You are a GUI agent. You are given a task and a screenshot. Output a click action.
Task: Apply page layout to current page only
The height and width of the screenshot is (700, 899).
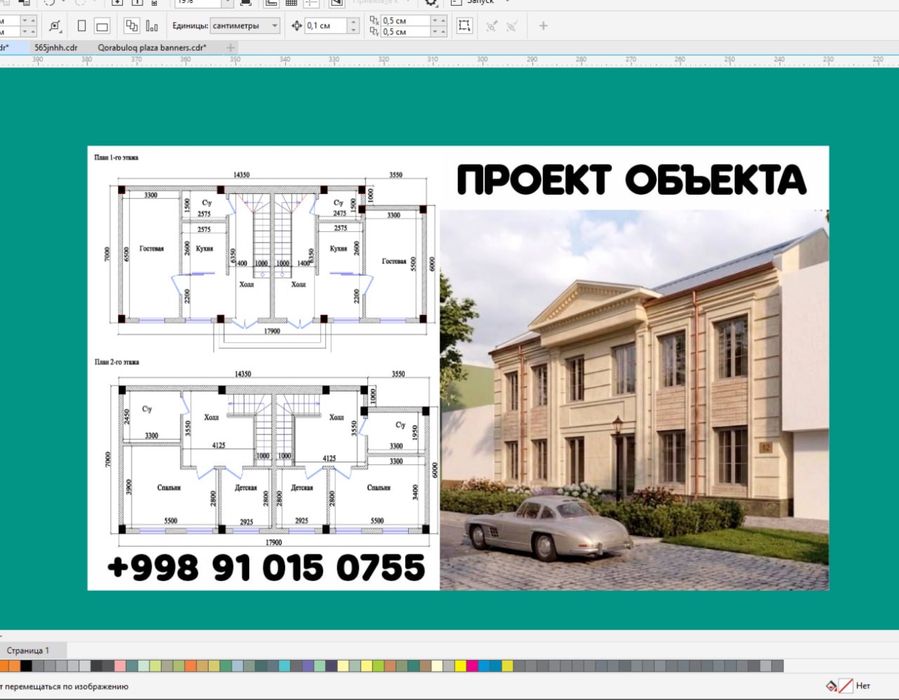[151, 26]
